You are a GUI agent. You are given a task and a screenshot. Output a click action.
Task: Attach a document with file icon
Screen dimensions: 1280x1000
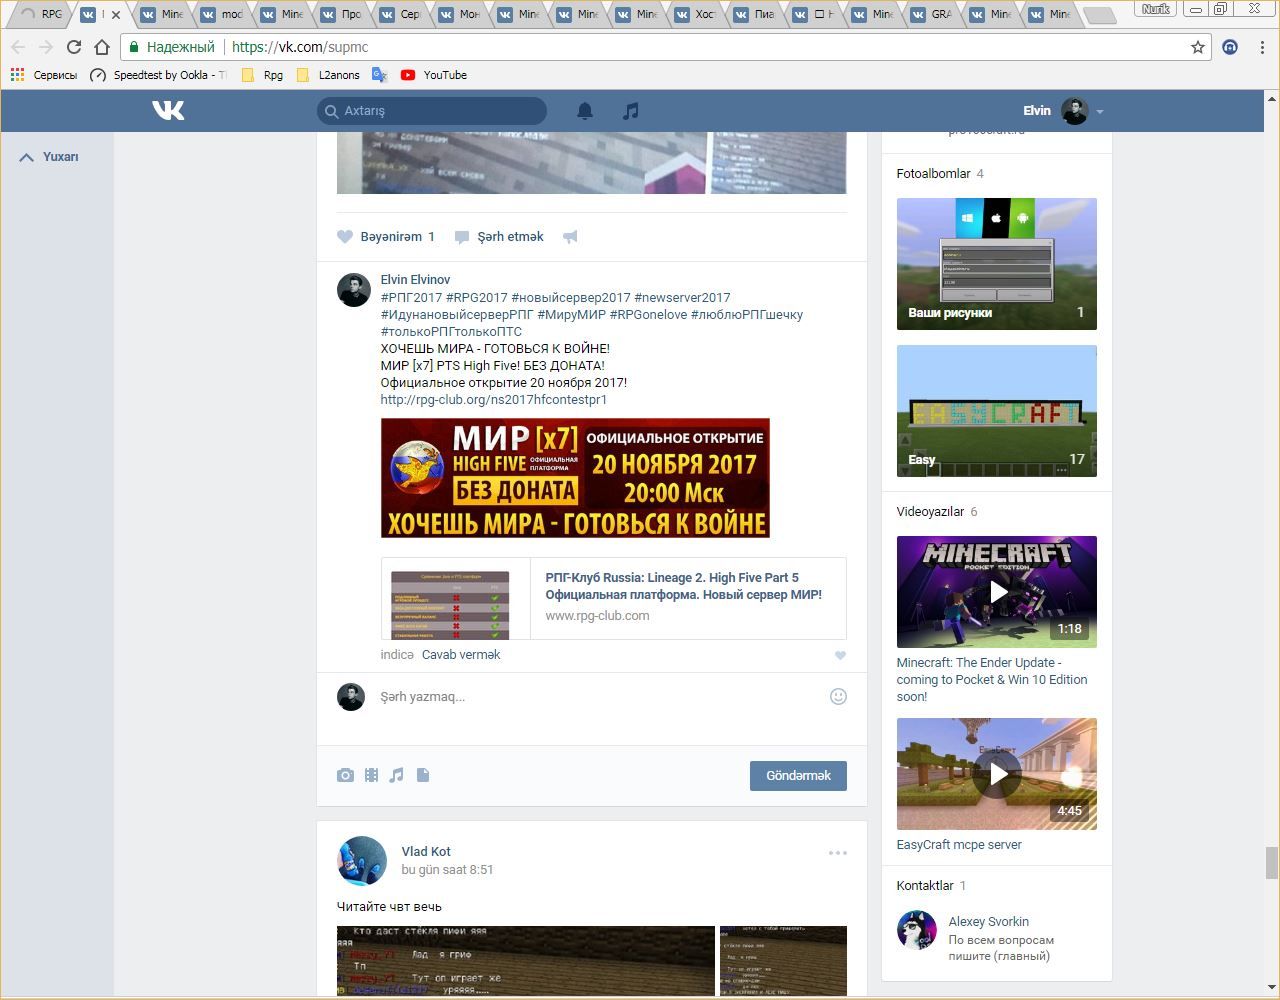(423, 775)
